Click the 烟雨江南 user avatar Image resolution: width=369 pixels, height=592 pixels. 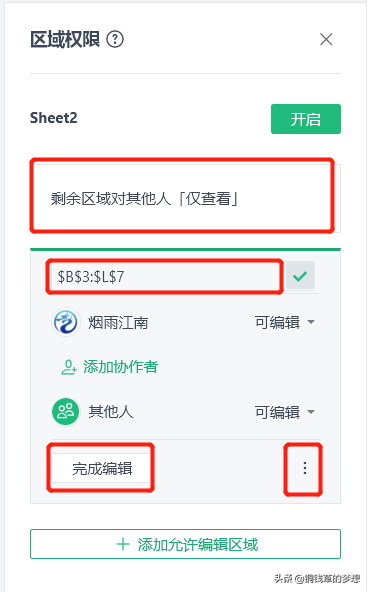pos(66,322)
